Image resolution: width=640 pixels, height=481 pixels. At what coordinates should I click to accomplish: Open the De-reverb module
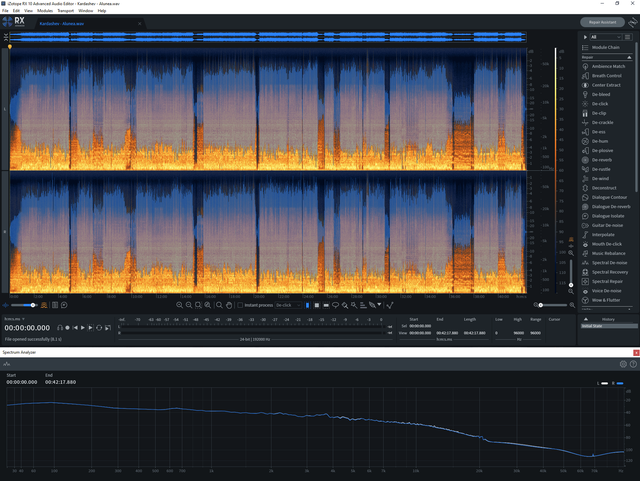(x=597, y=160)
